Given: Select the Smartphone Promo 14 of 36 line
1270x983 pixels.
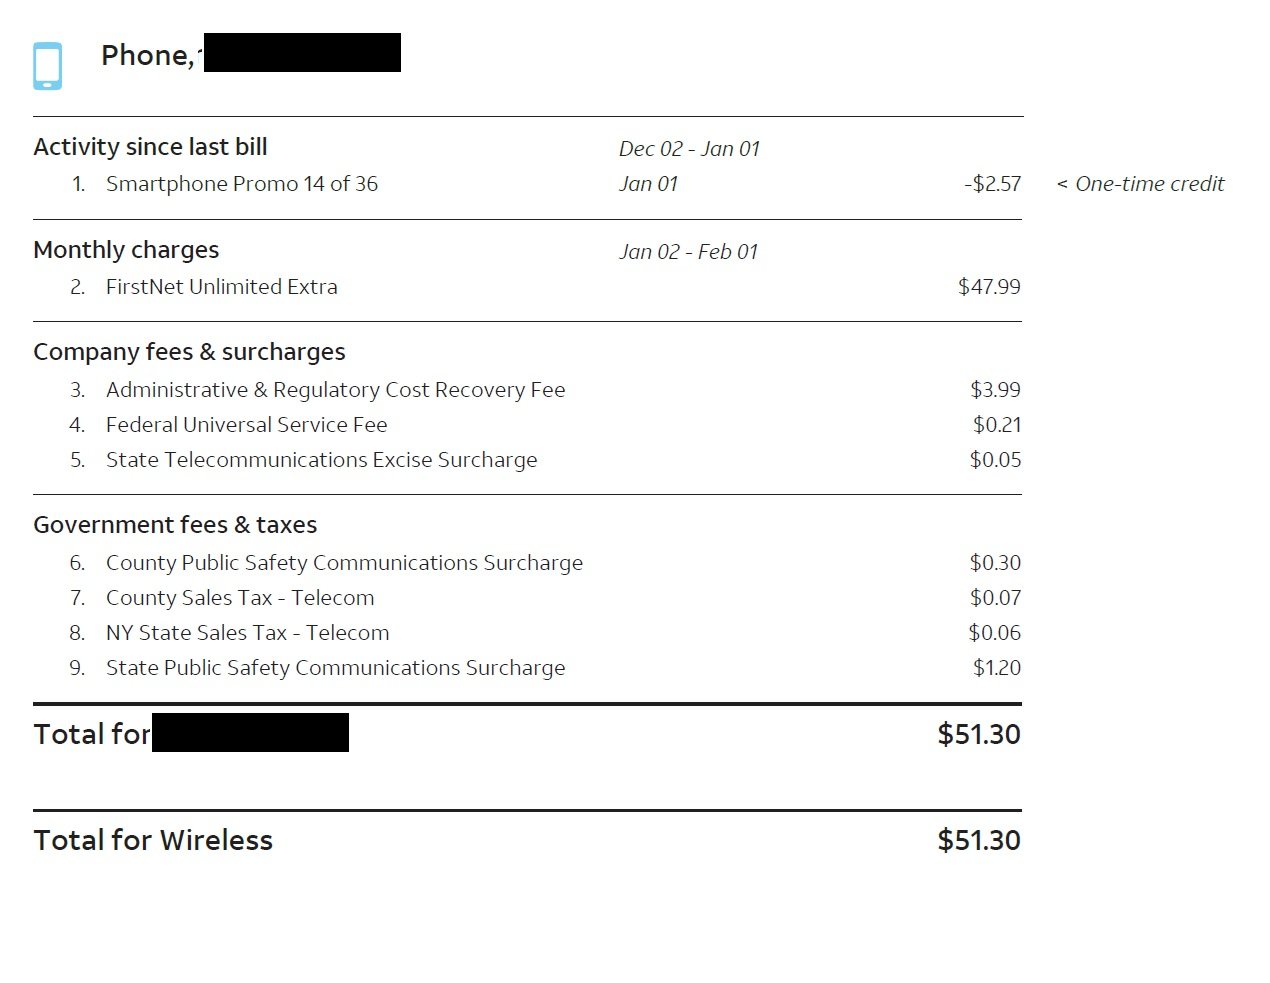Looking at the screenshot, I should coord(241,184).
